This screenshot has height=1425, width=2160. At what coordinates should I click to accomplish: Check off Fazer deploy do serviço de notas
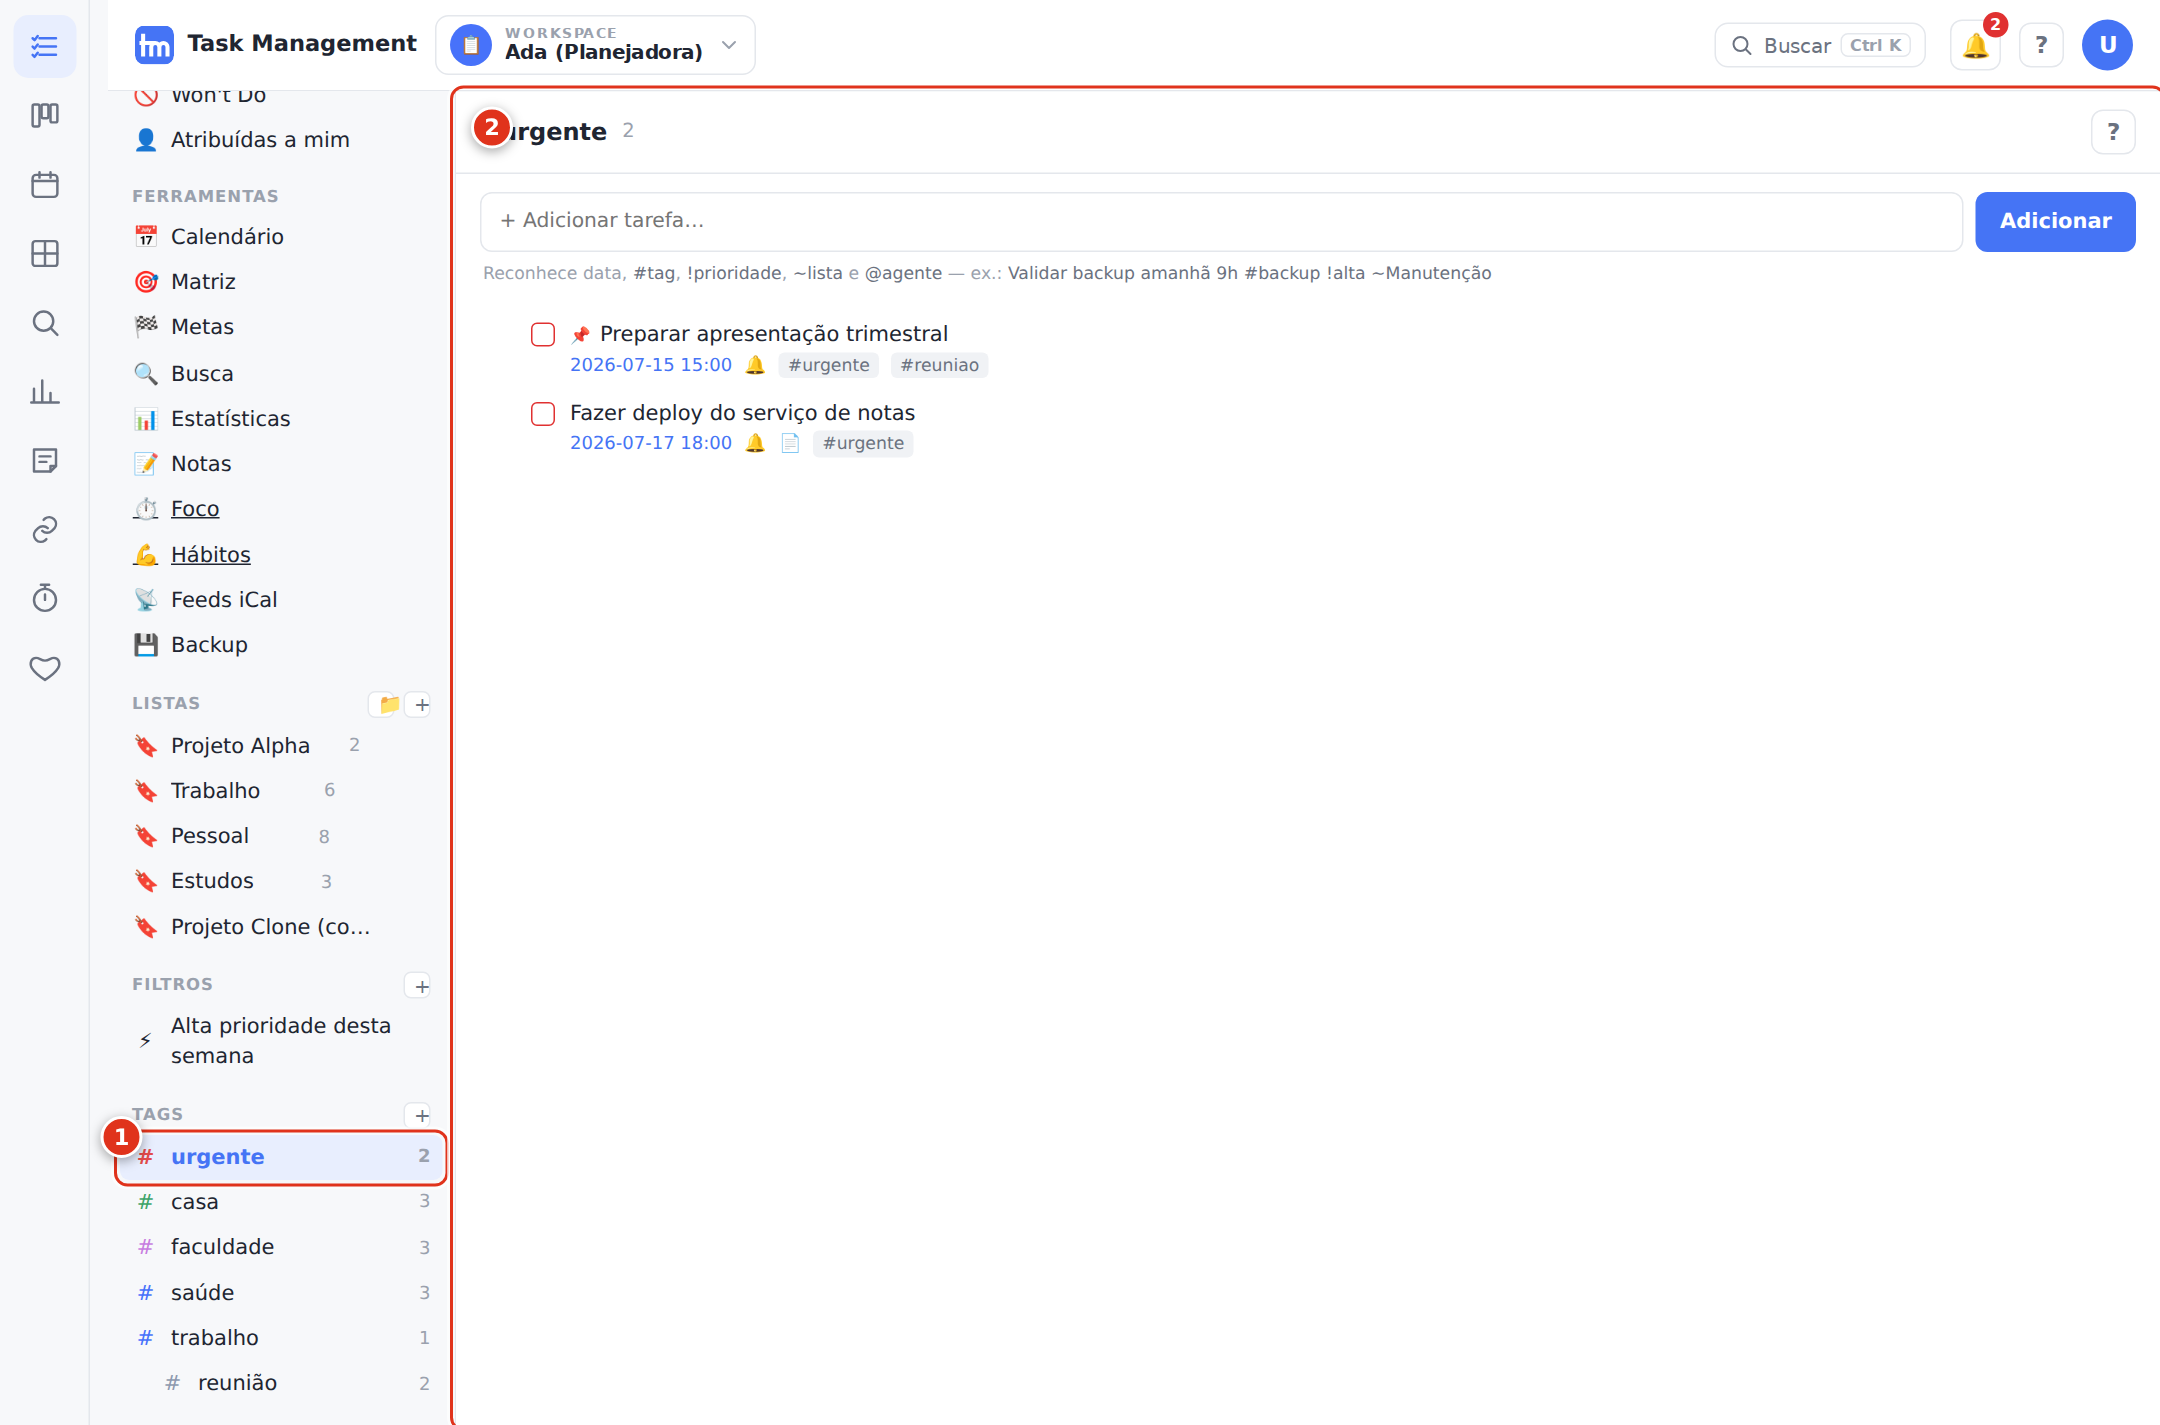pos(543,413)
